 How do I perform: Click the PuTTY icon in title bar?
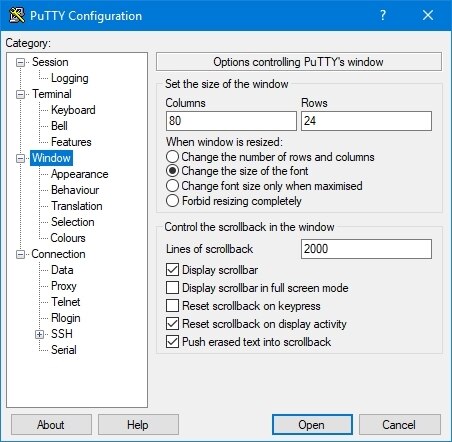click(x=17, y=15)
